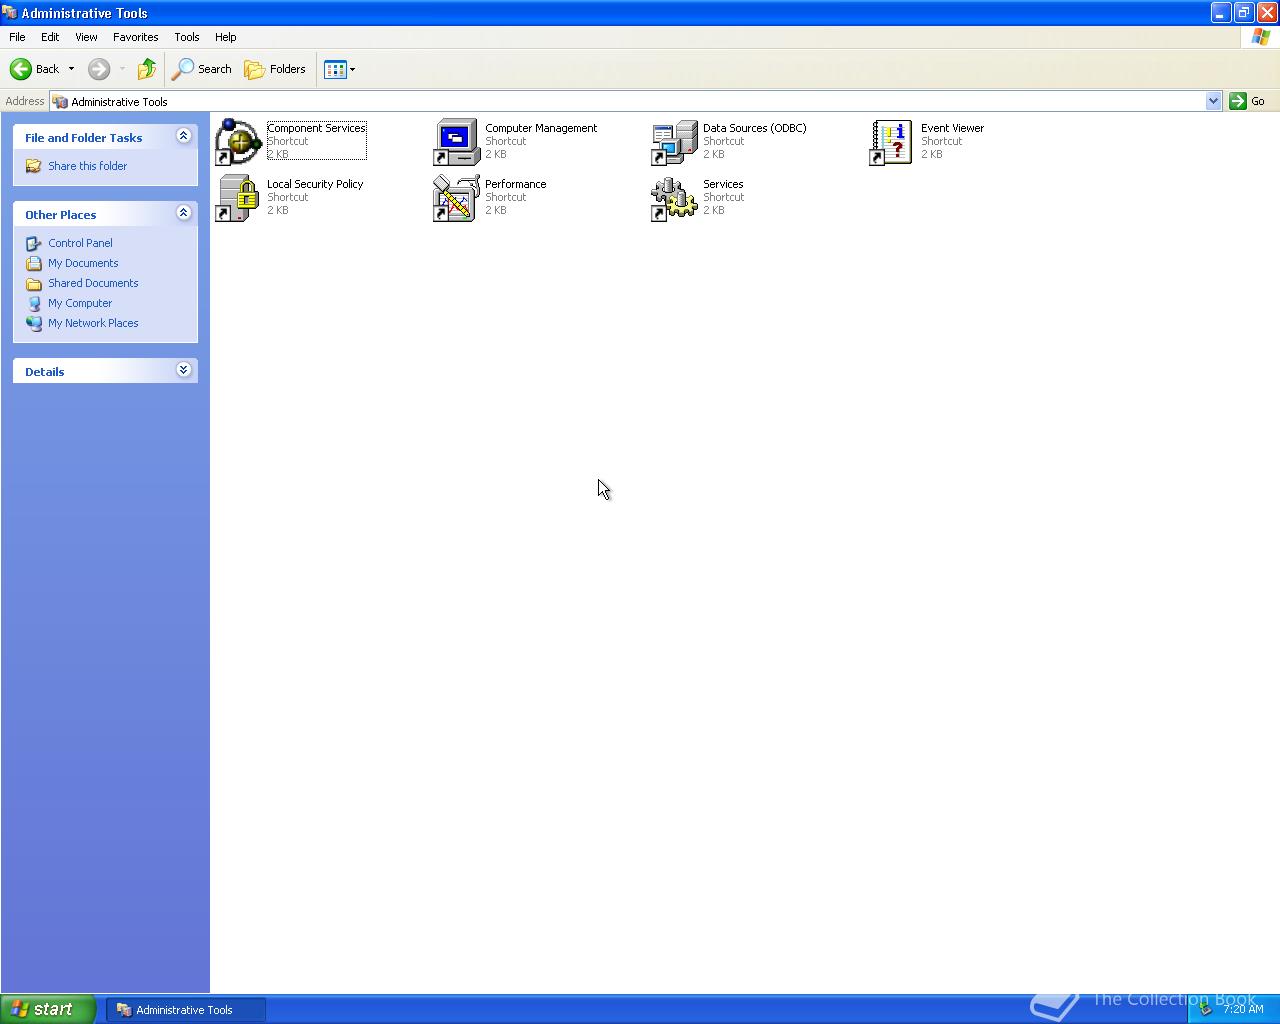The width and height of the screenshot is (1280, 1024).
Task: Open the View menu
Action: pyautogui.click(x=86, y=37)
